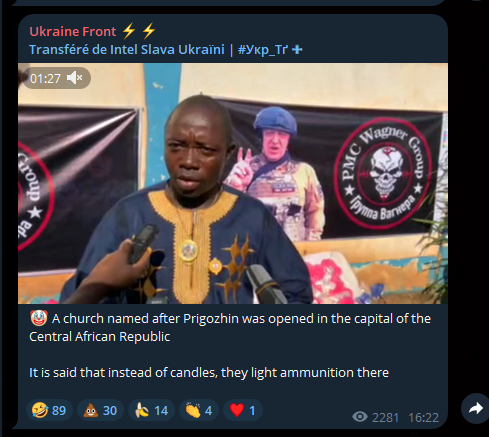Click the 16:22 message timestamp
Image resolution: width=489 pixels, height=437 pixels.
(423, 417)
